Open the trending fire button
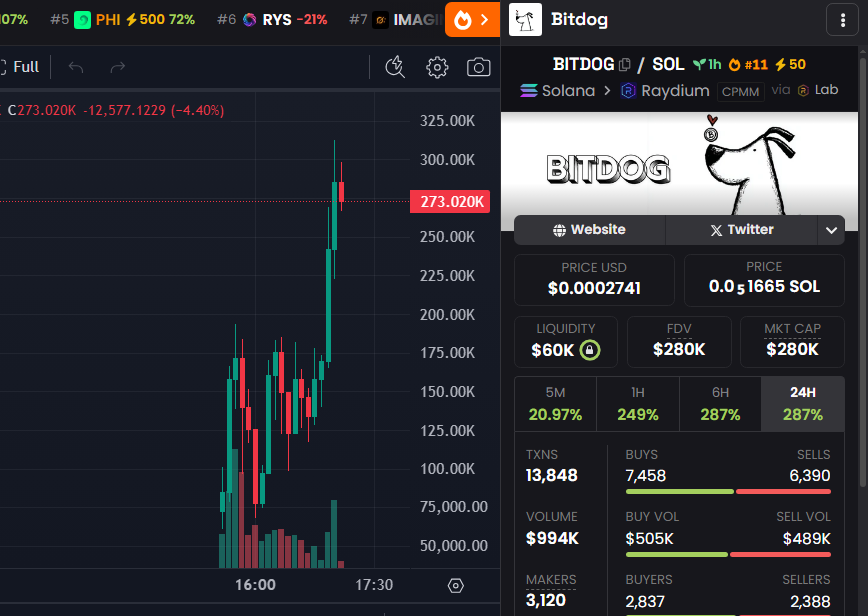Viewport: 868px width, 616px height. (472, 20)
